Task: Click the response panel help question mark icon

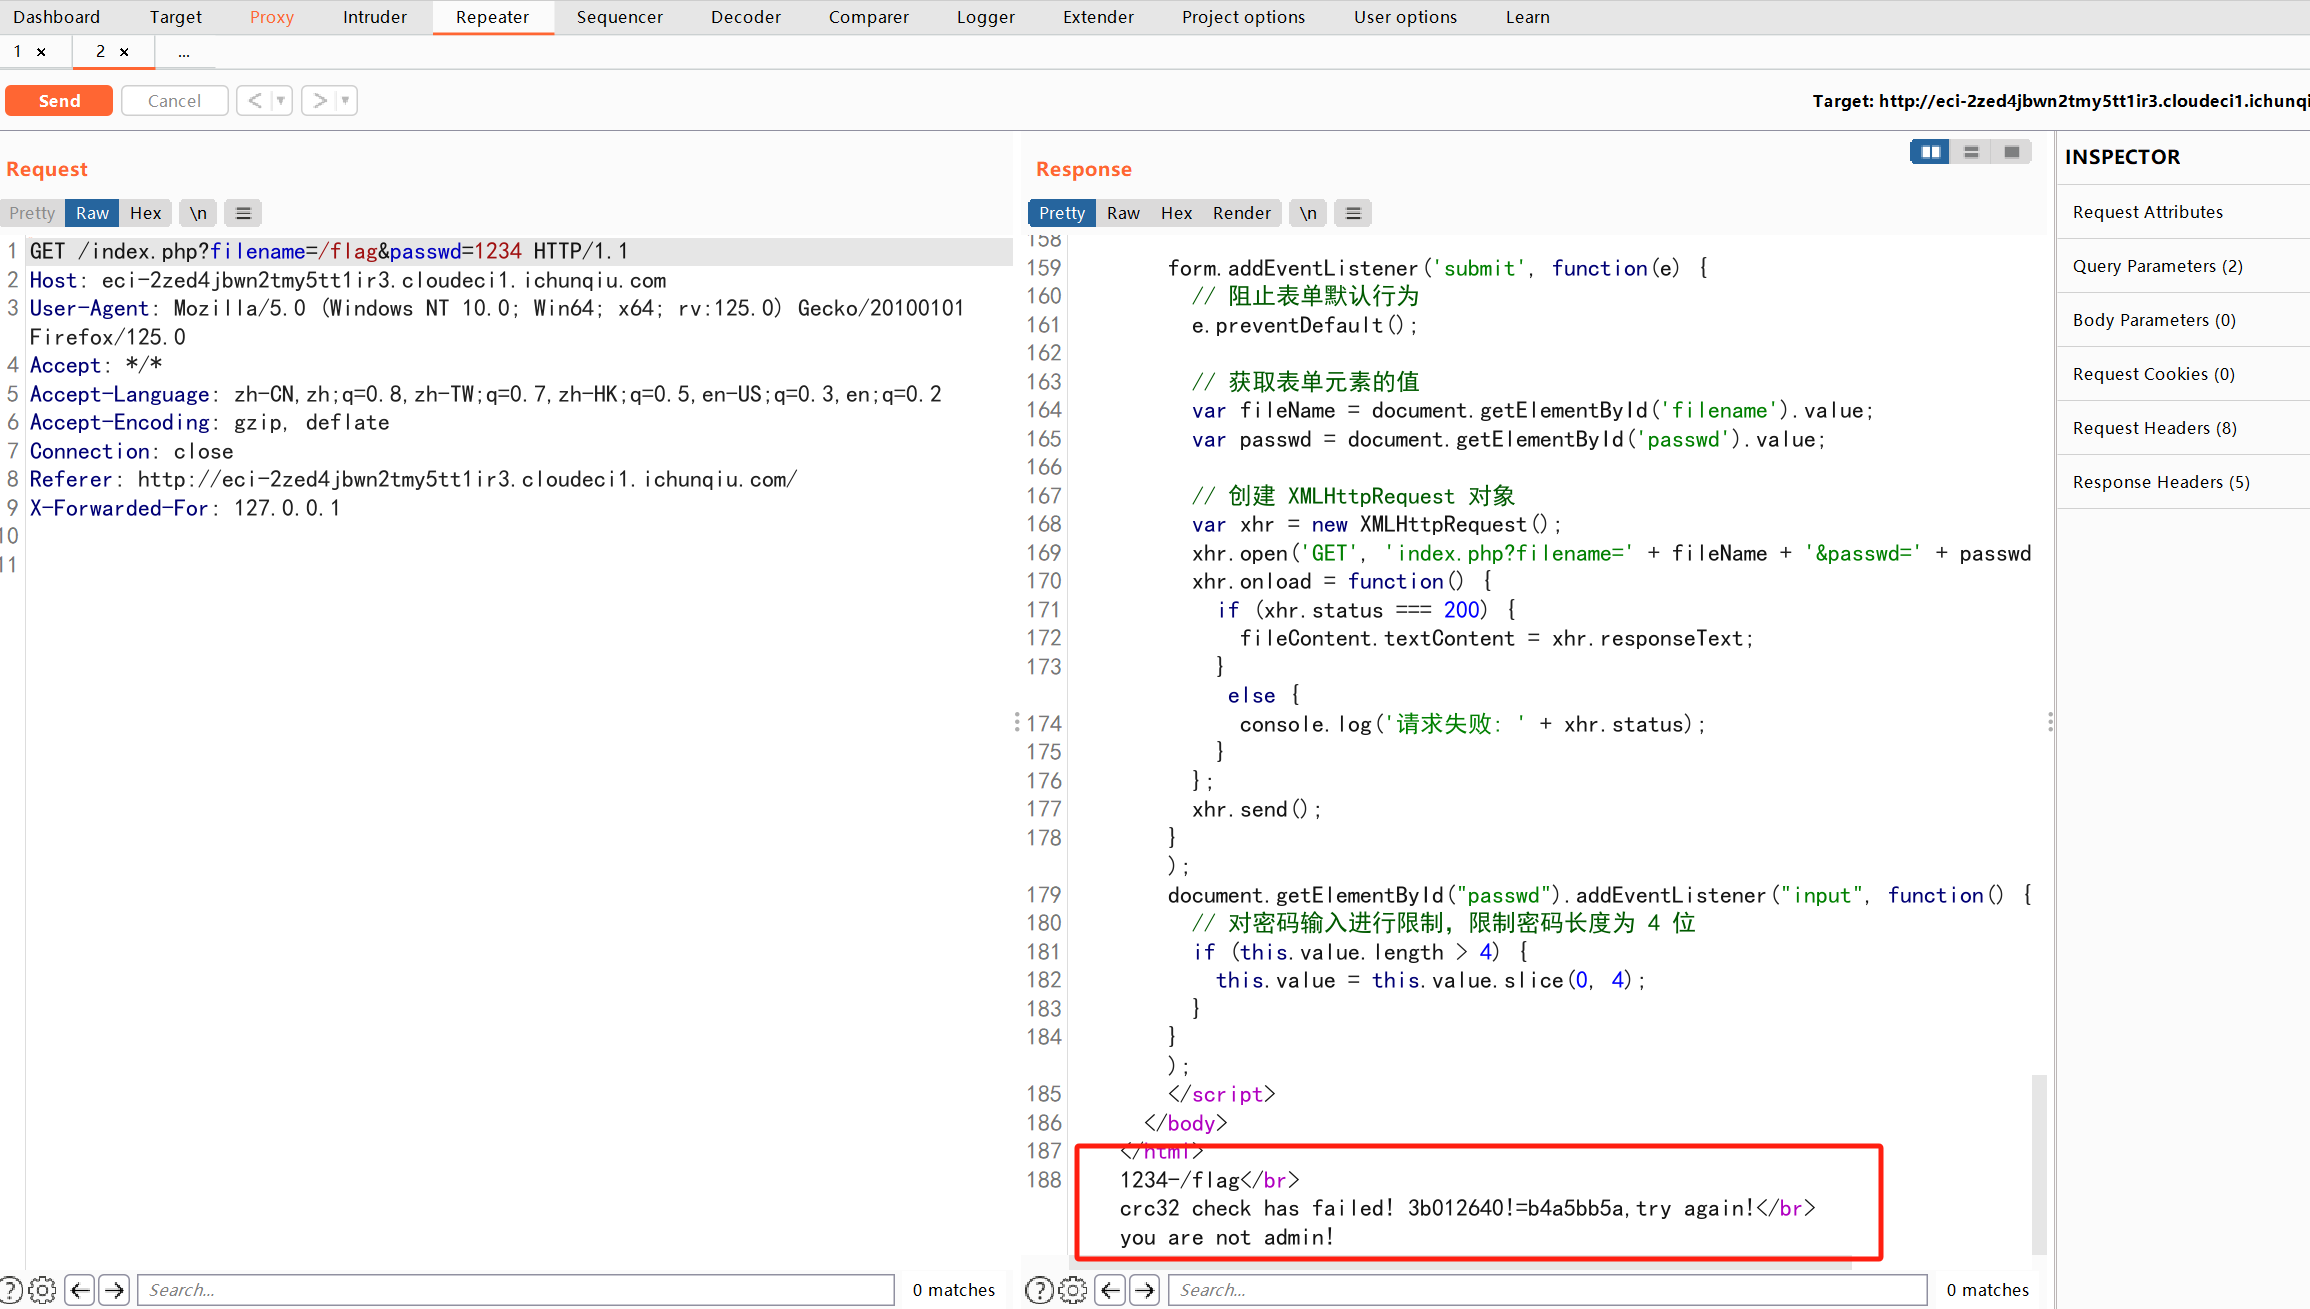Action: pos(1039,1290)
